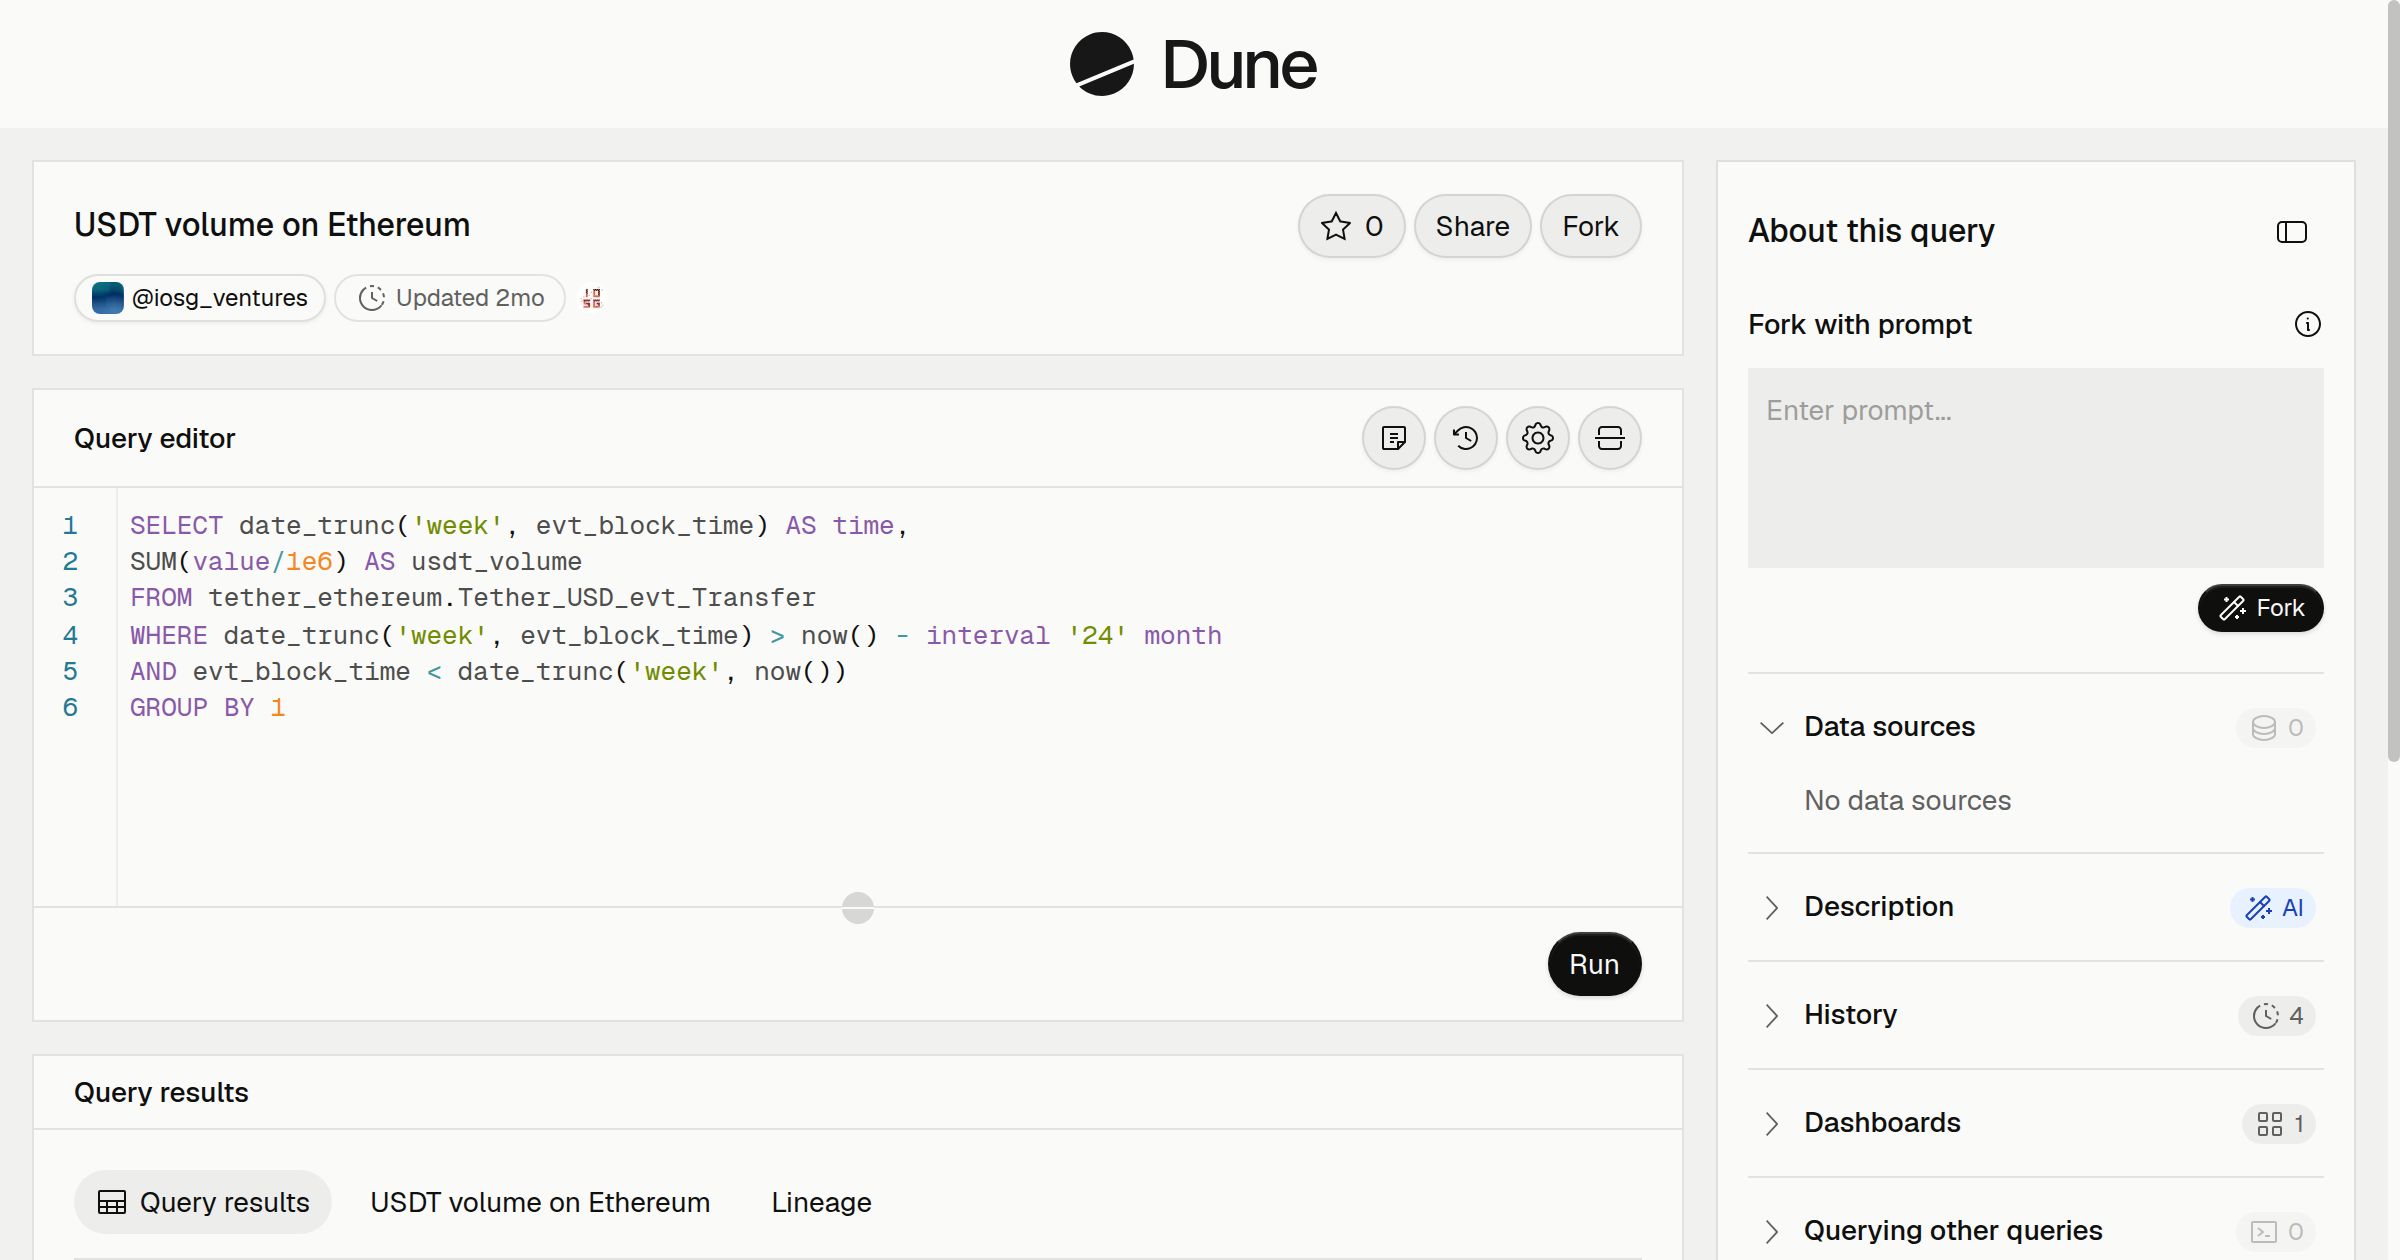This screenshot has height=1260, width=2400.
Task: Open the @iosg_ventures author profile
Action: (199, 298)
